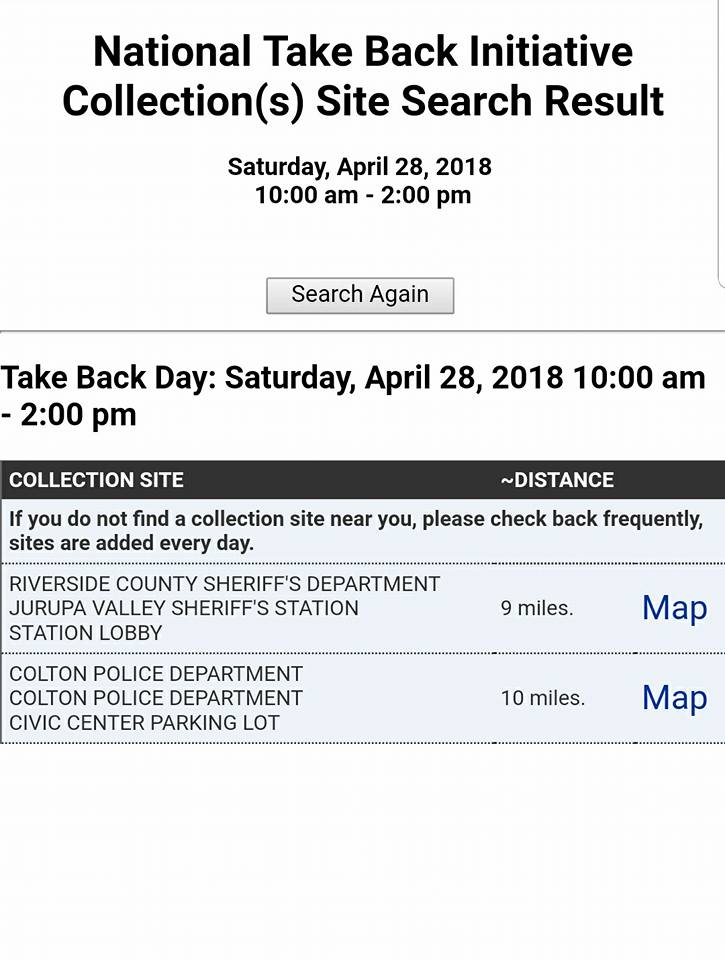Click the CIVIC CENTER PARKING LOT text
The width and height of the screenshot is (725, 960).
[x=144, y=722]
